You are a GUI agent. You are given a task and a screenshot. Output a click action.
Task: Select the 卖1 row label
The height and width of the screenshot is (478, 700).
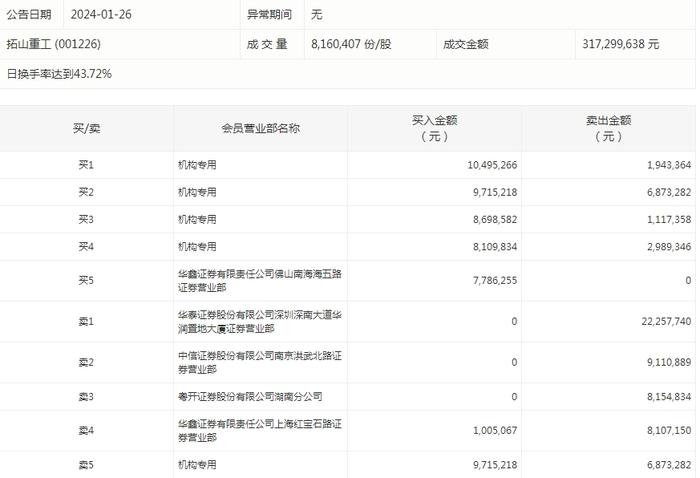(86, 321)
